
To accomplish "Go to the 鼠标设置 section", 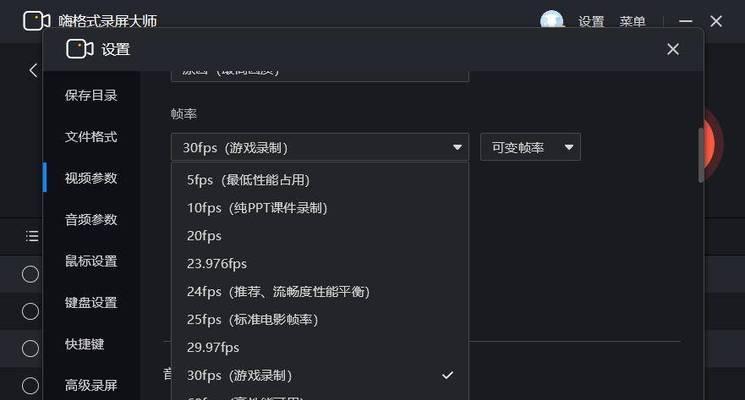I will pos(91,261).
